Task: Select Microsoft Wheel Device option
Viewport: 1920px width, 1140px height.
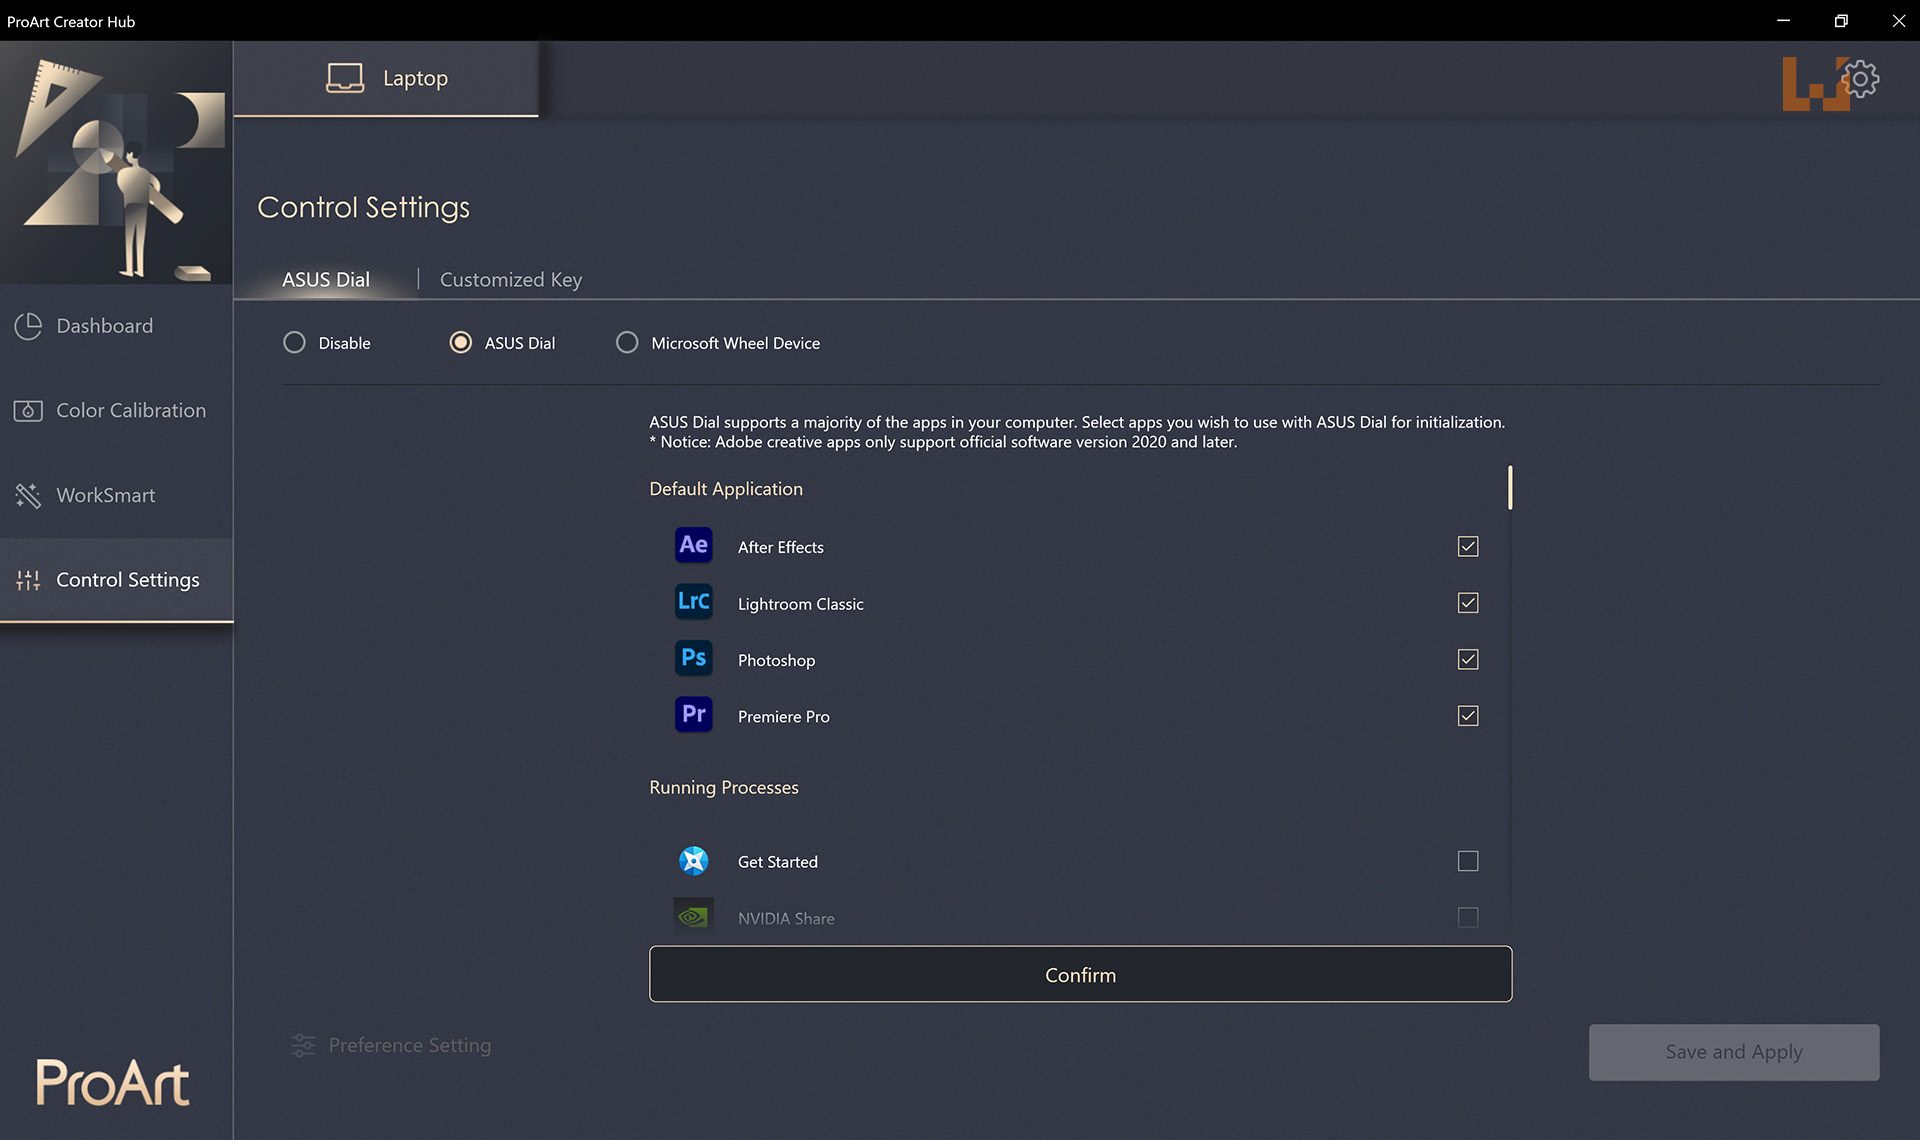Action: click(x=627, y=343)
